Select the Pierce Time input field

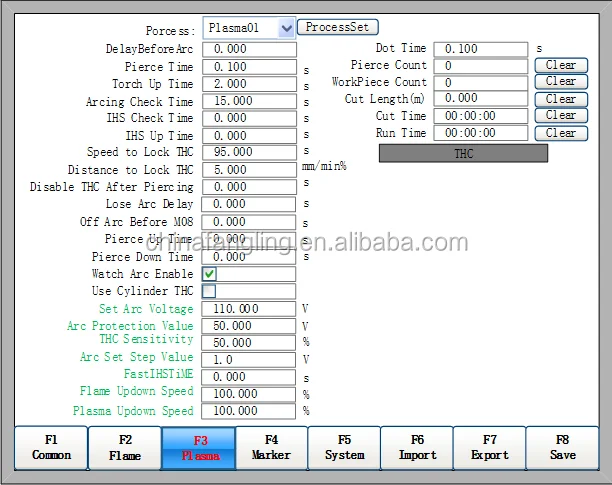click(x=249, y=67)
